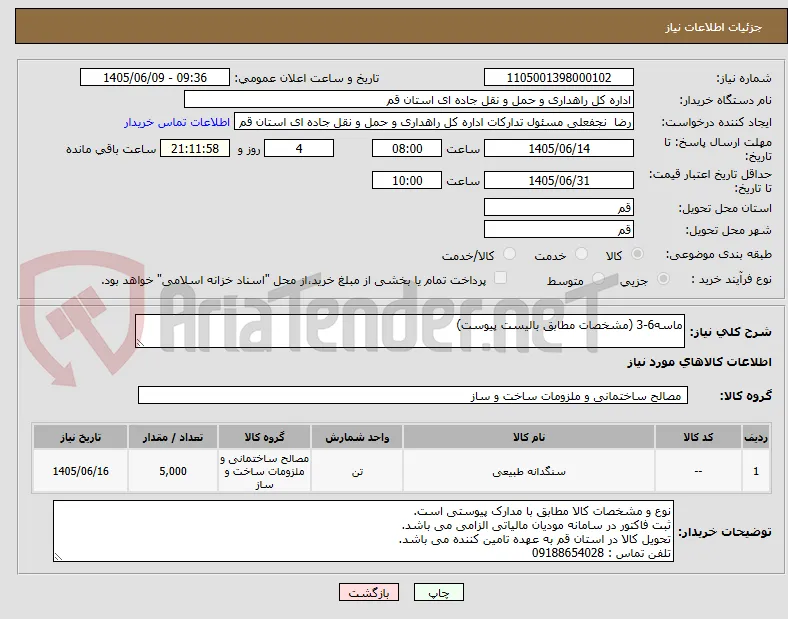Click the سنگدانه طبیعی item cell
Viewport: 788px width, 619px height.
click(529, 471)
